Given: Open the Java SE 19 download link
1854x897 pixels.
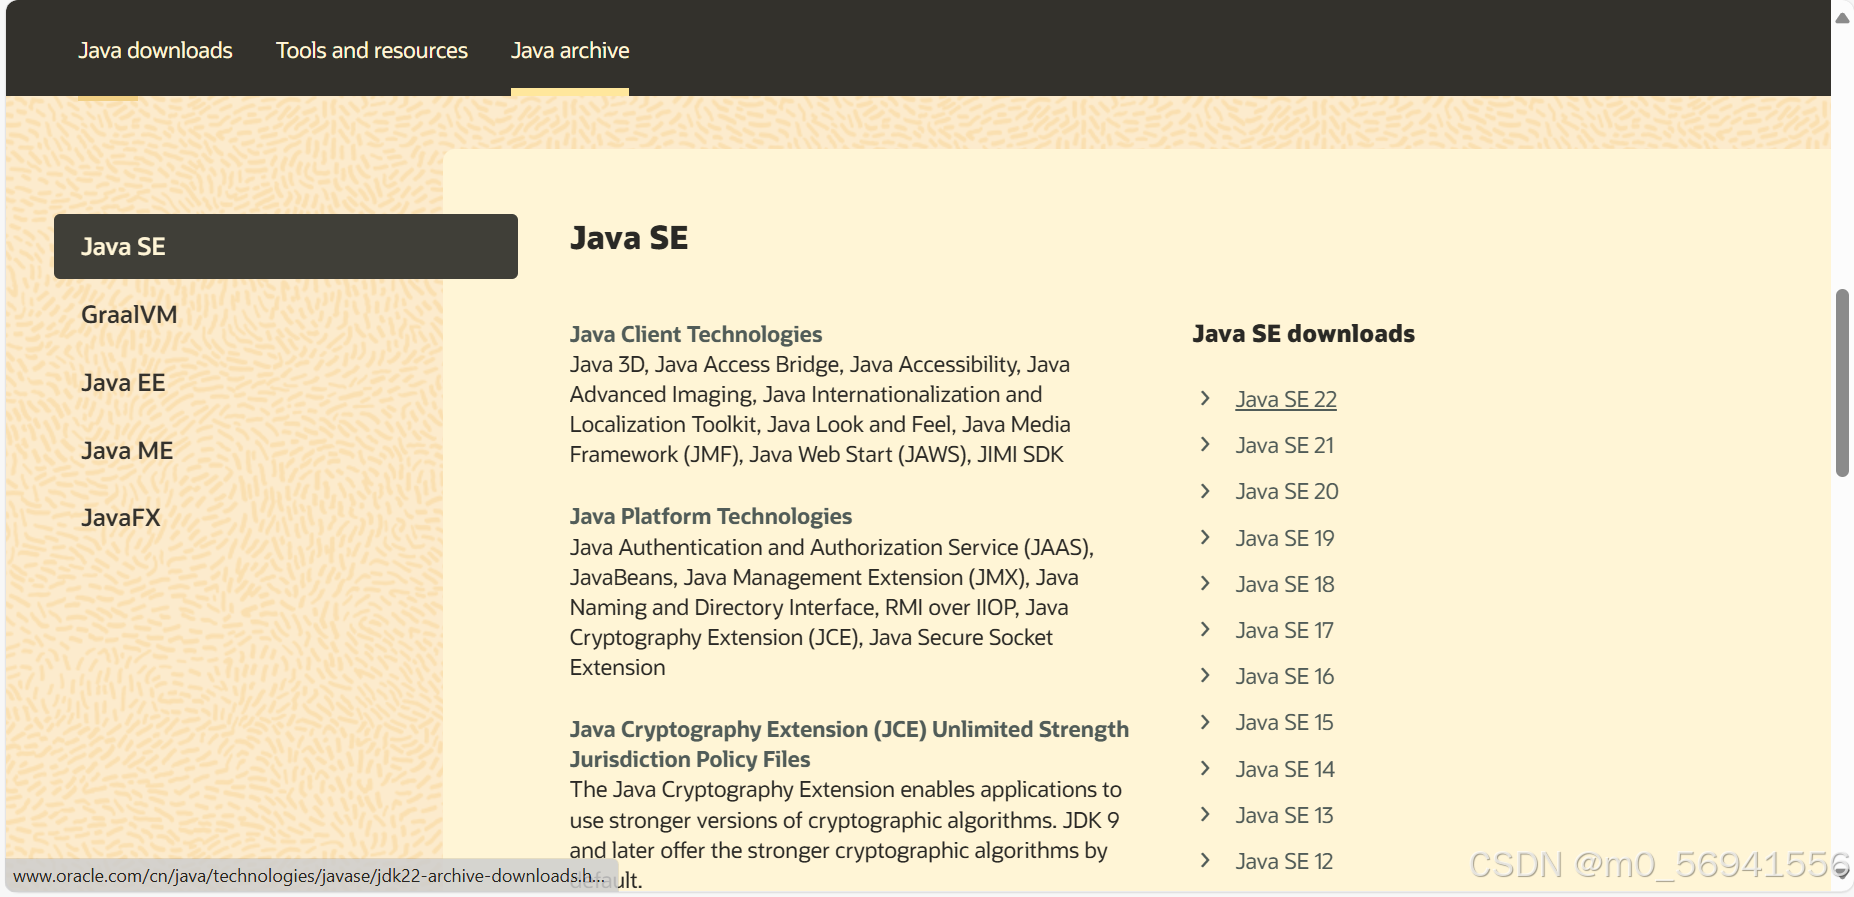Looking at the screenshot, I should click(x=1285, y=538).
